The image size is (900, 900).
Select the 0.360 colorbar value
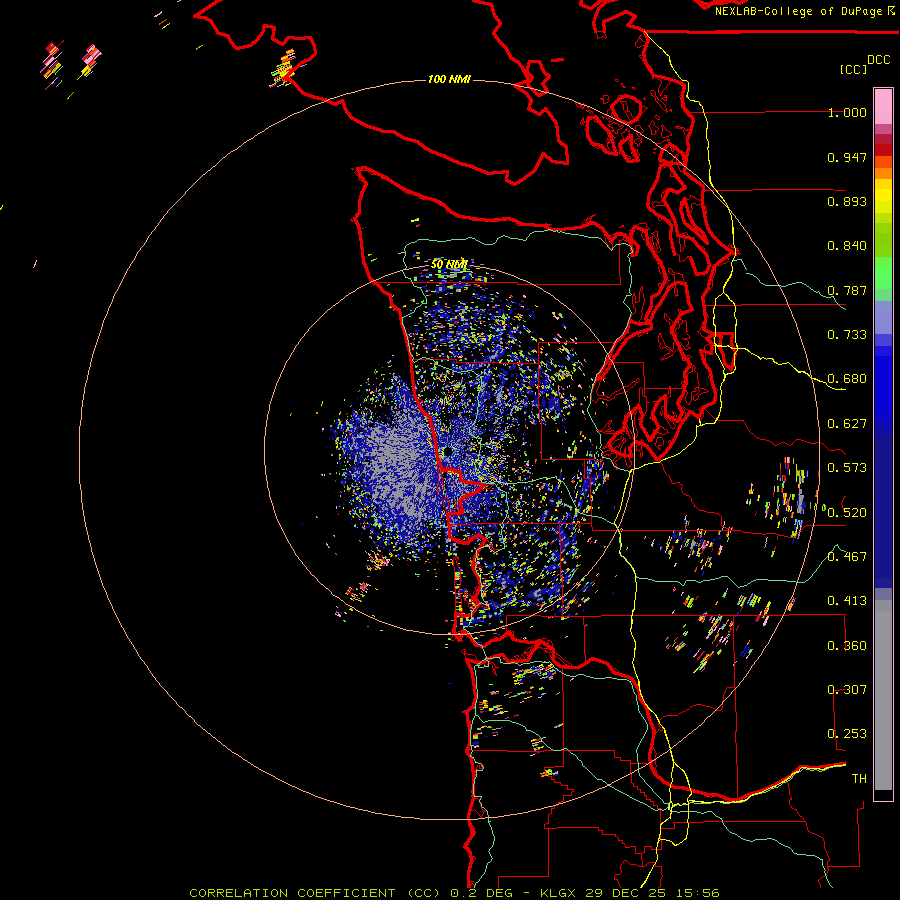click(847, 646)
